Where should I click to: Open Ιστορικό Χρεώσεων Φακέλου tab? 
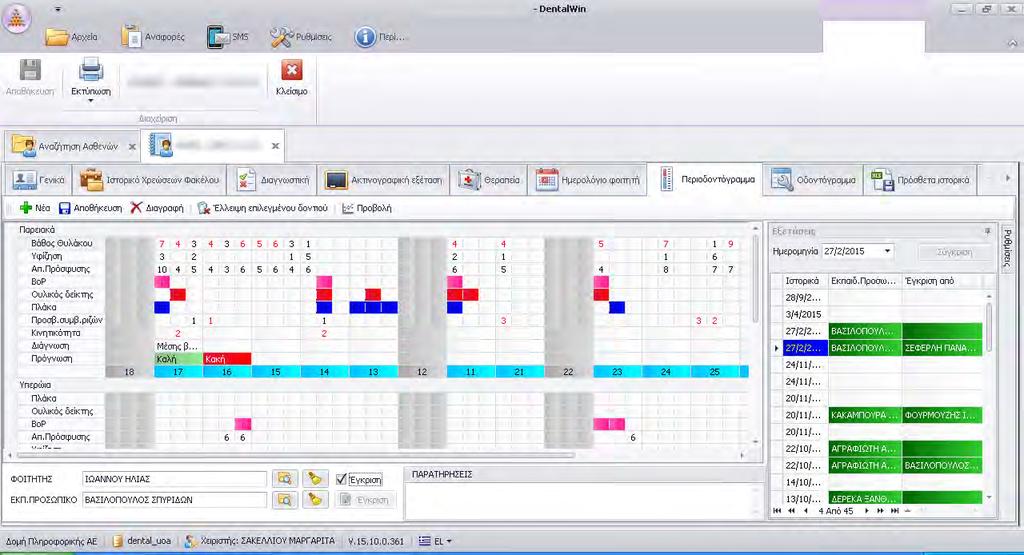pyautogui.click(x=148, y=180)
